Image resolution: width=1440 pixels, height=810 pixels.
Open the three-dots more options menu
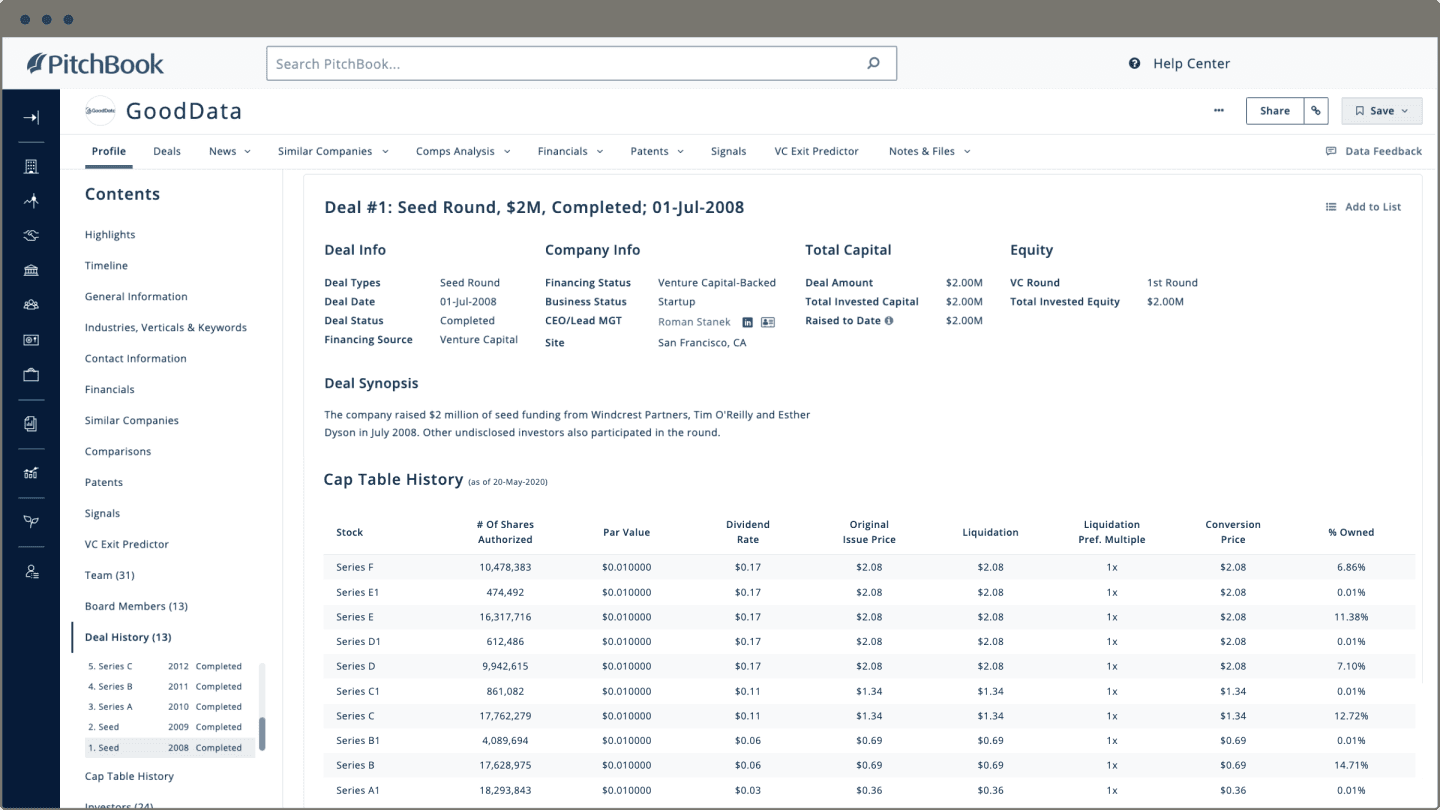1218,111
